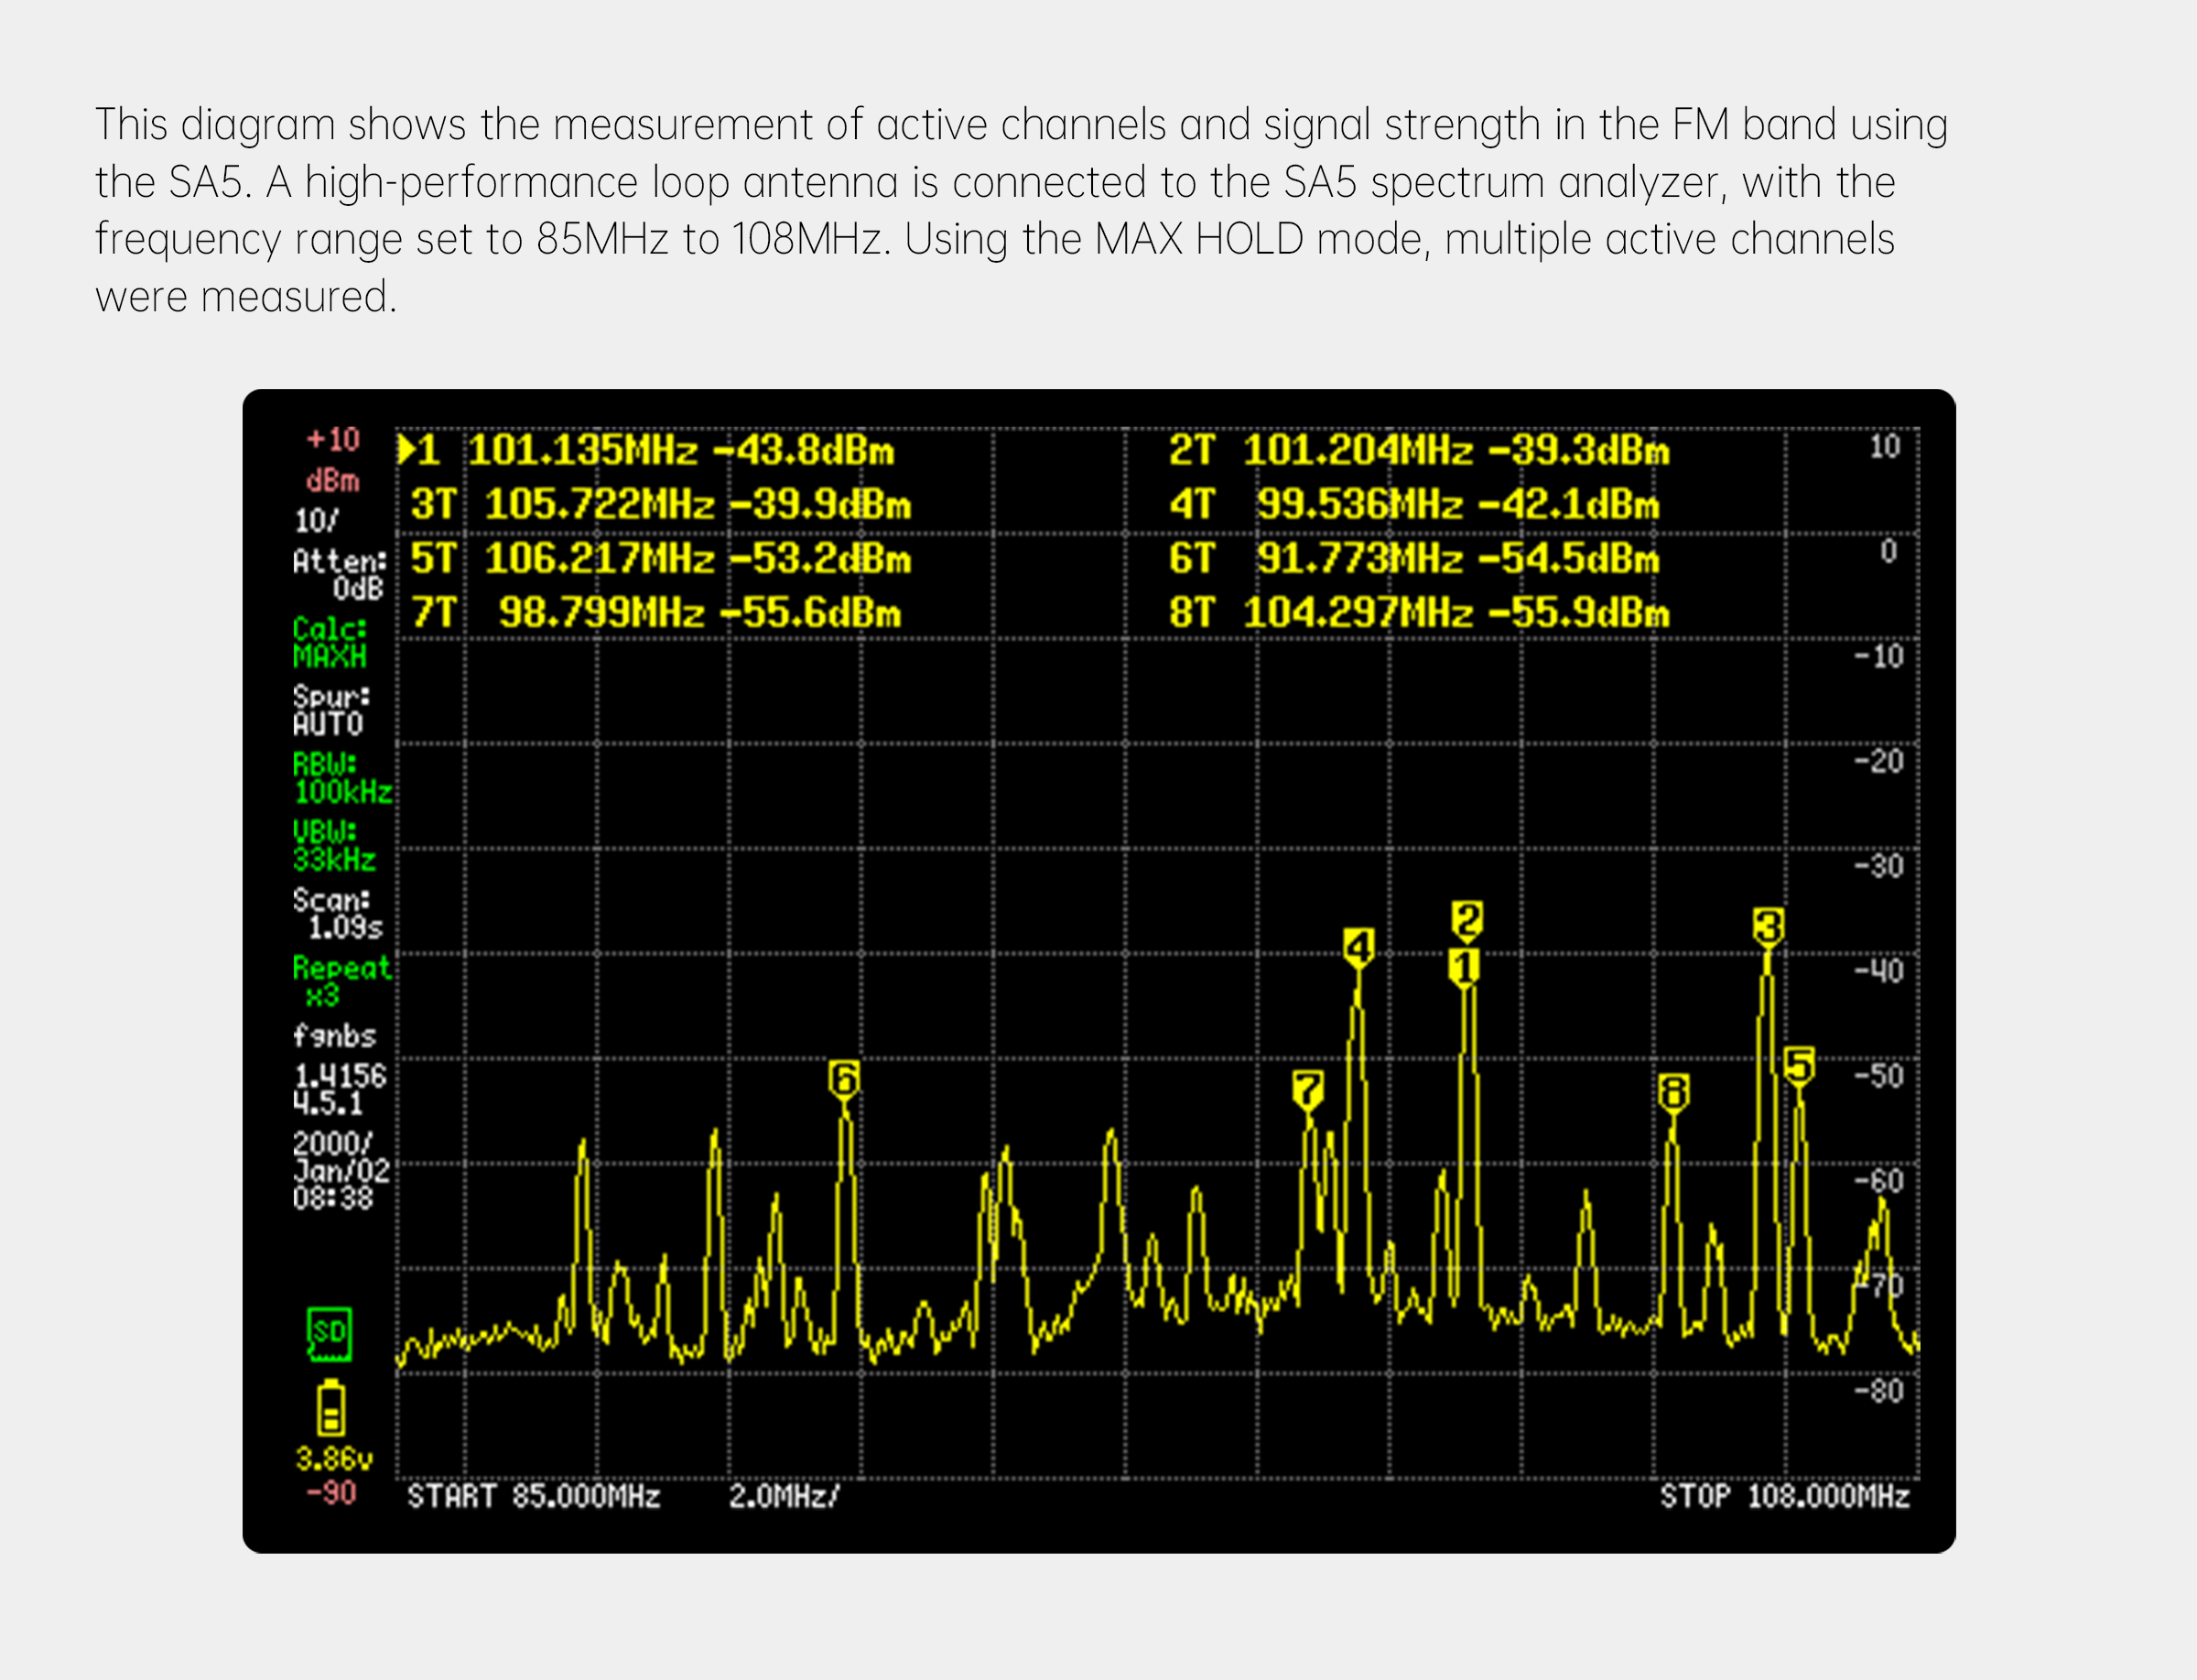Select marker 3 at the tallest right peak

[1768, 926]
